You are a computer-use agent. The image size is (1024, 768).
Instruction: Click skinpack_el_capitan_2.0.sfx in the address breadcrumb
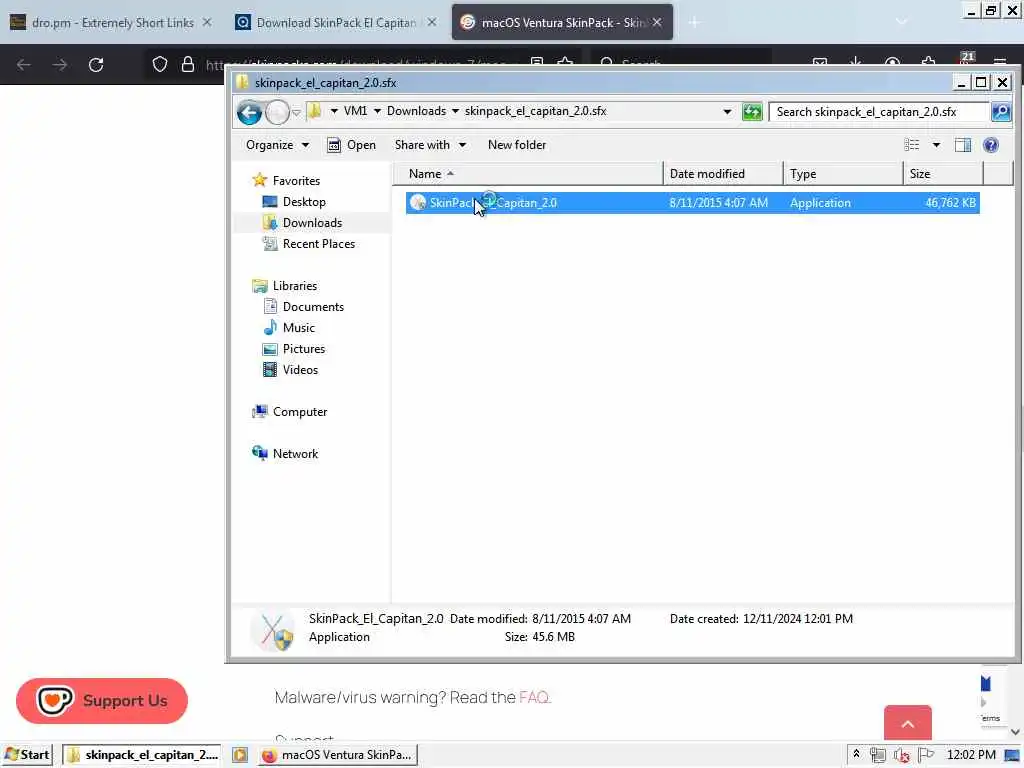[x=536, y=111]
